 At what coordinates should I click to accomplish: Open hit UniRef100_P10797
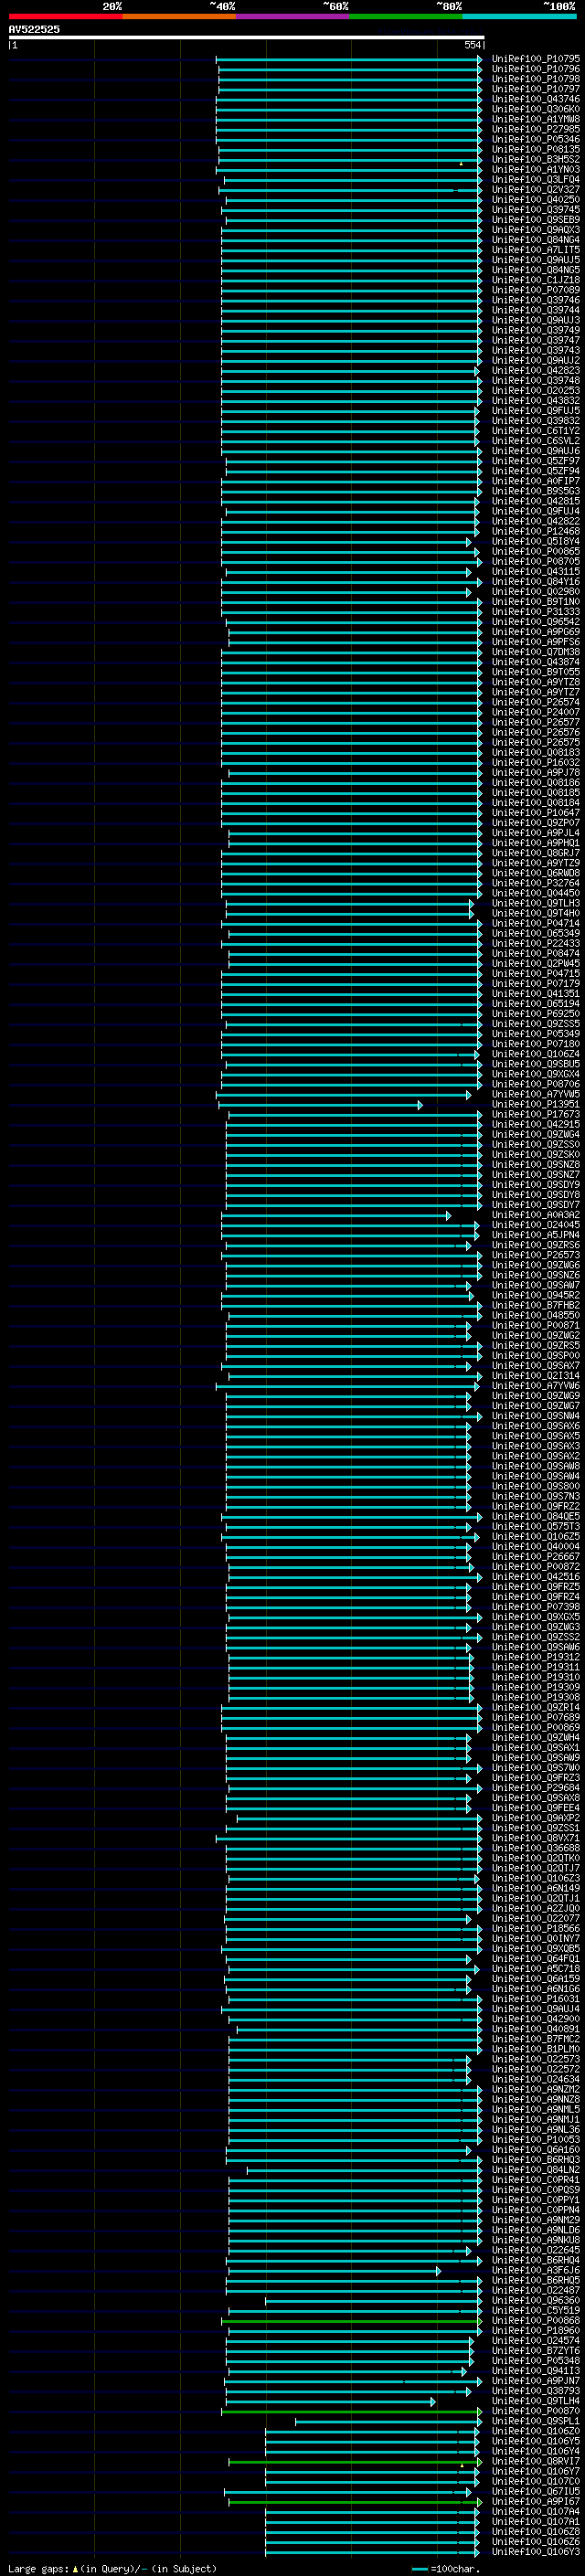(x=535, y=89)
